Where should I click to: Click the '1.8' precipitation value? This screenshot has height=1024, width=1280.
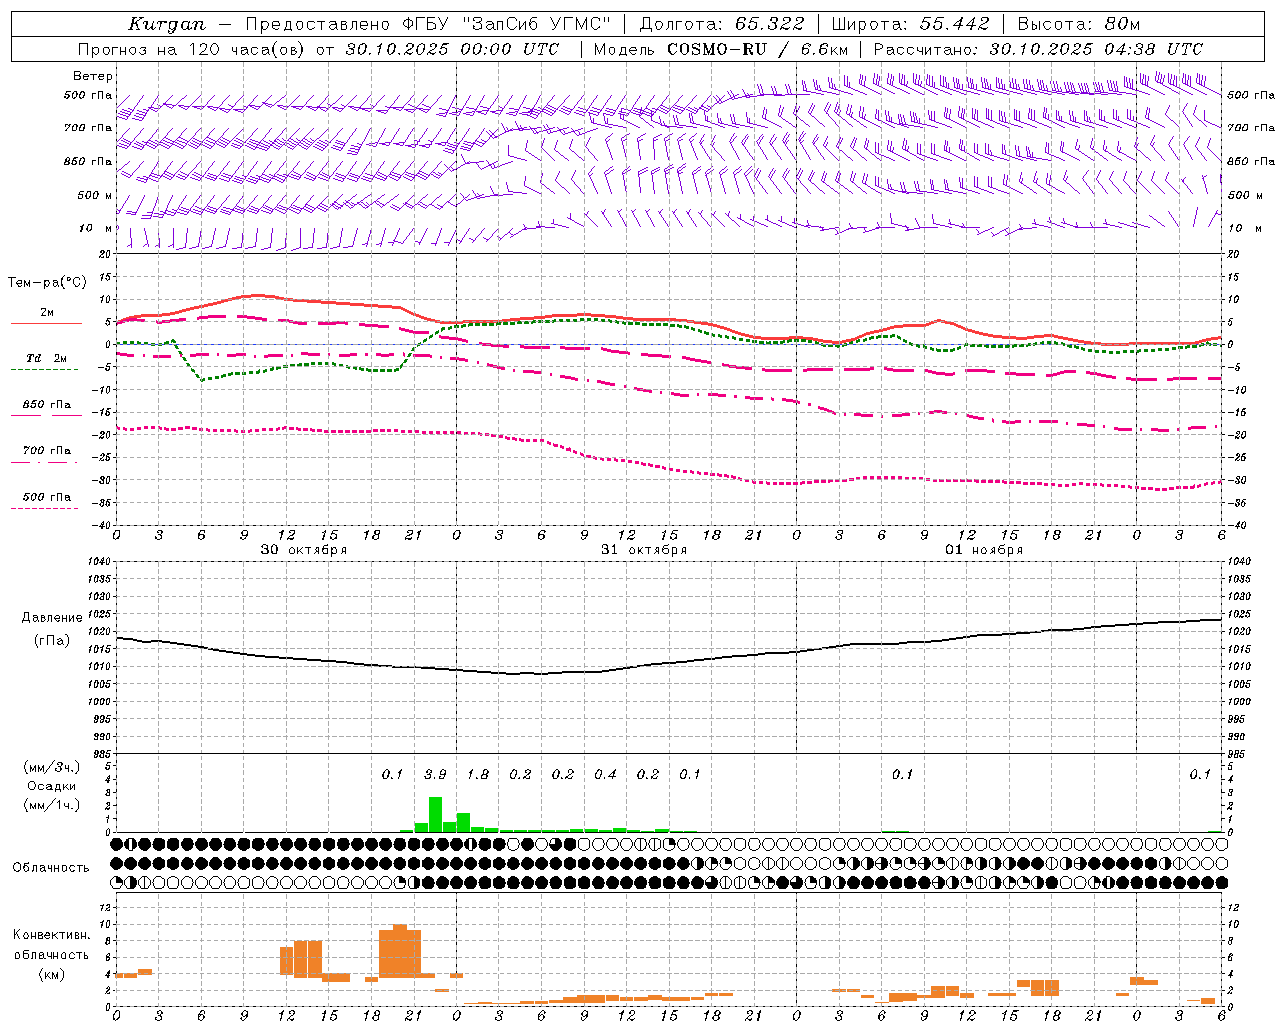[478, 775]
